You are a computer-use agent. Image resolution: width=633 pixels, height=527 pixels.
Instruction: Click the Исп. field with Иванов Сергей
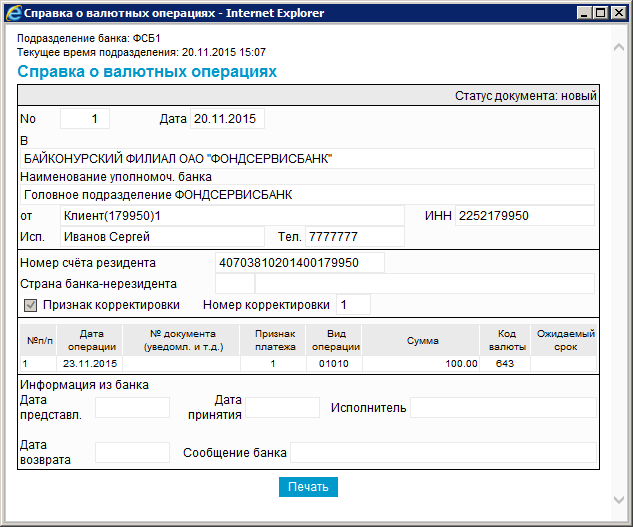164,237
